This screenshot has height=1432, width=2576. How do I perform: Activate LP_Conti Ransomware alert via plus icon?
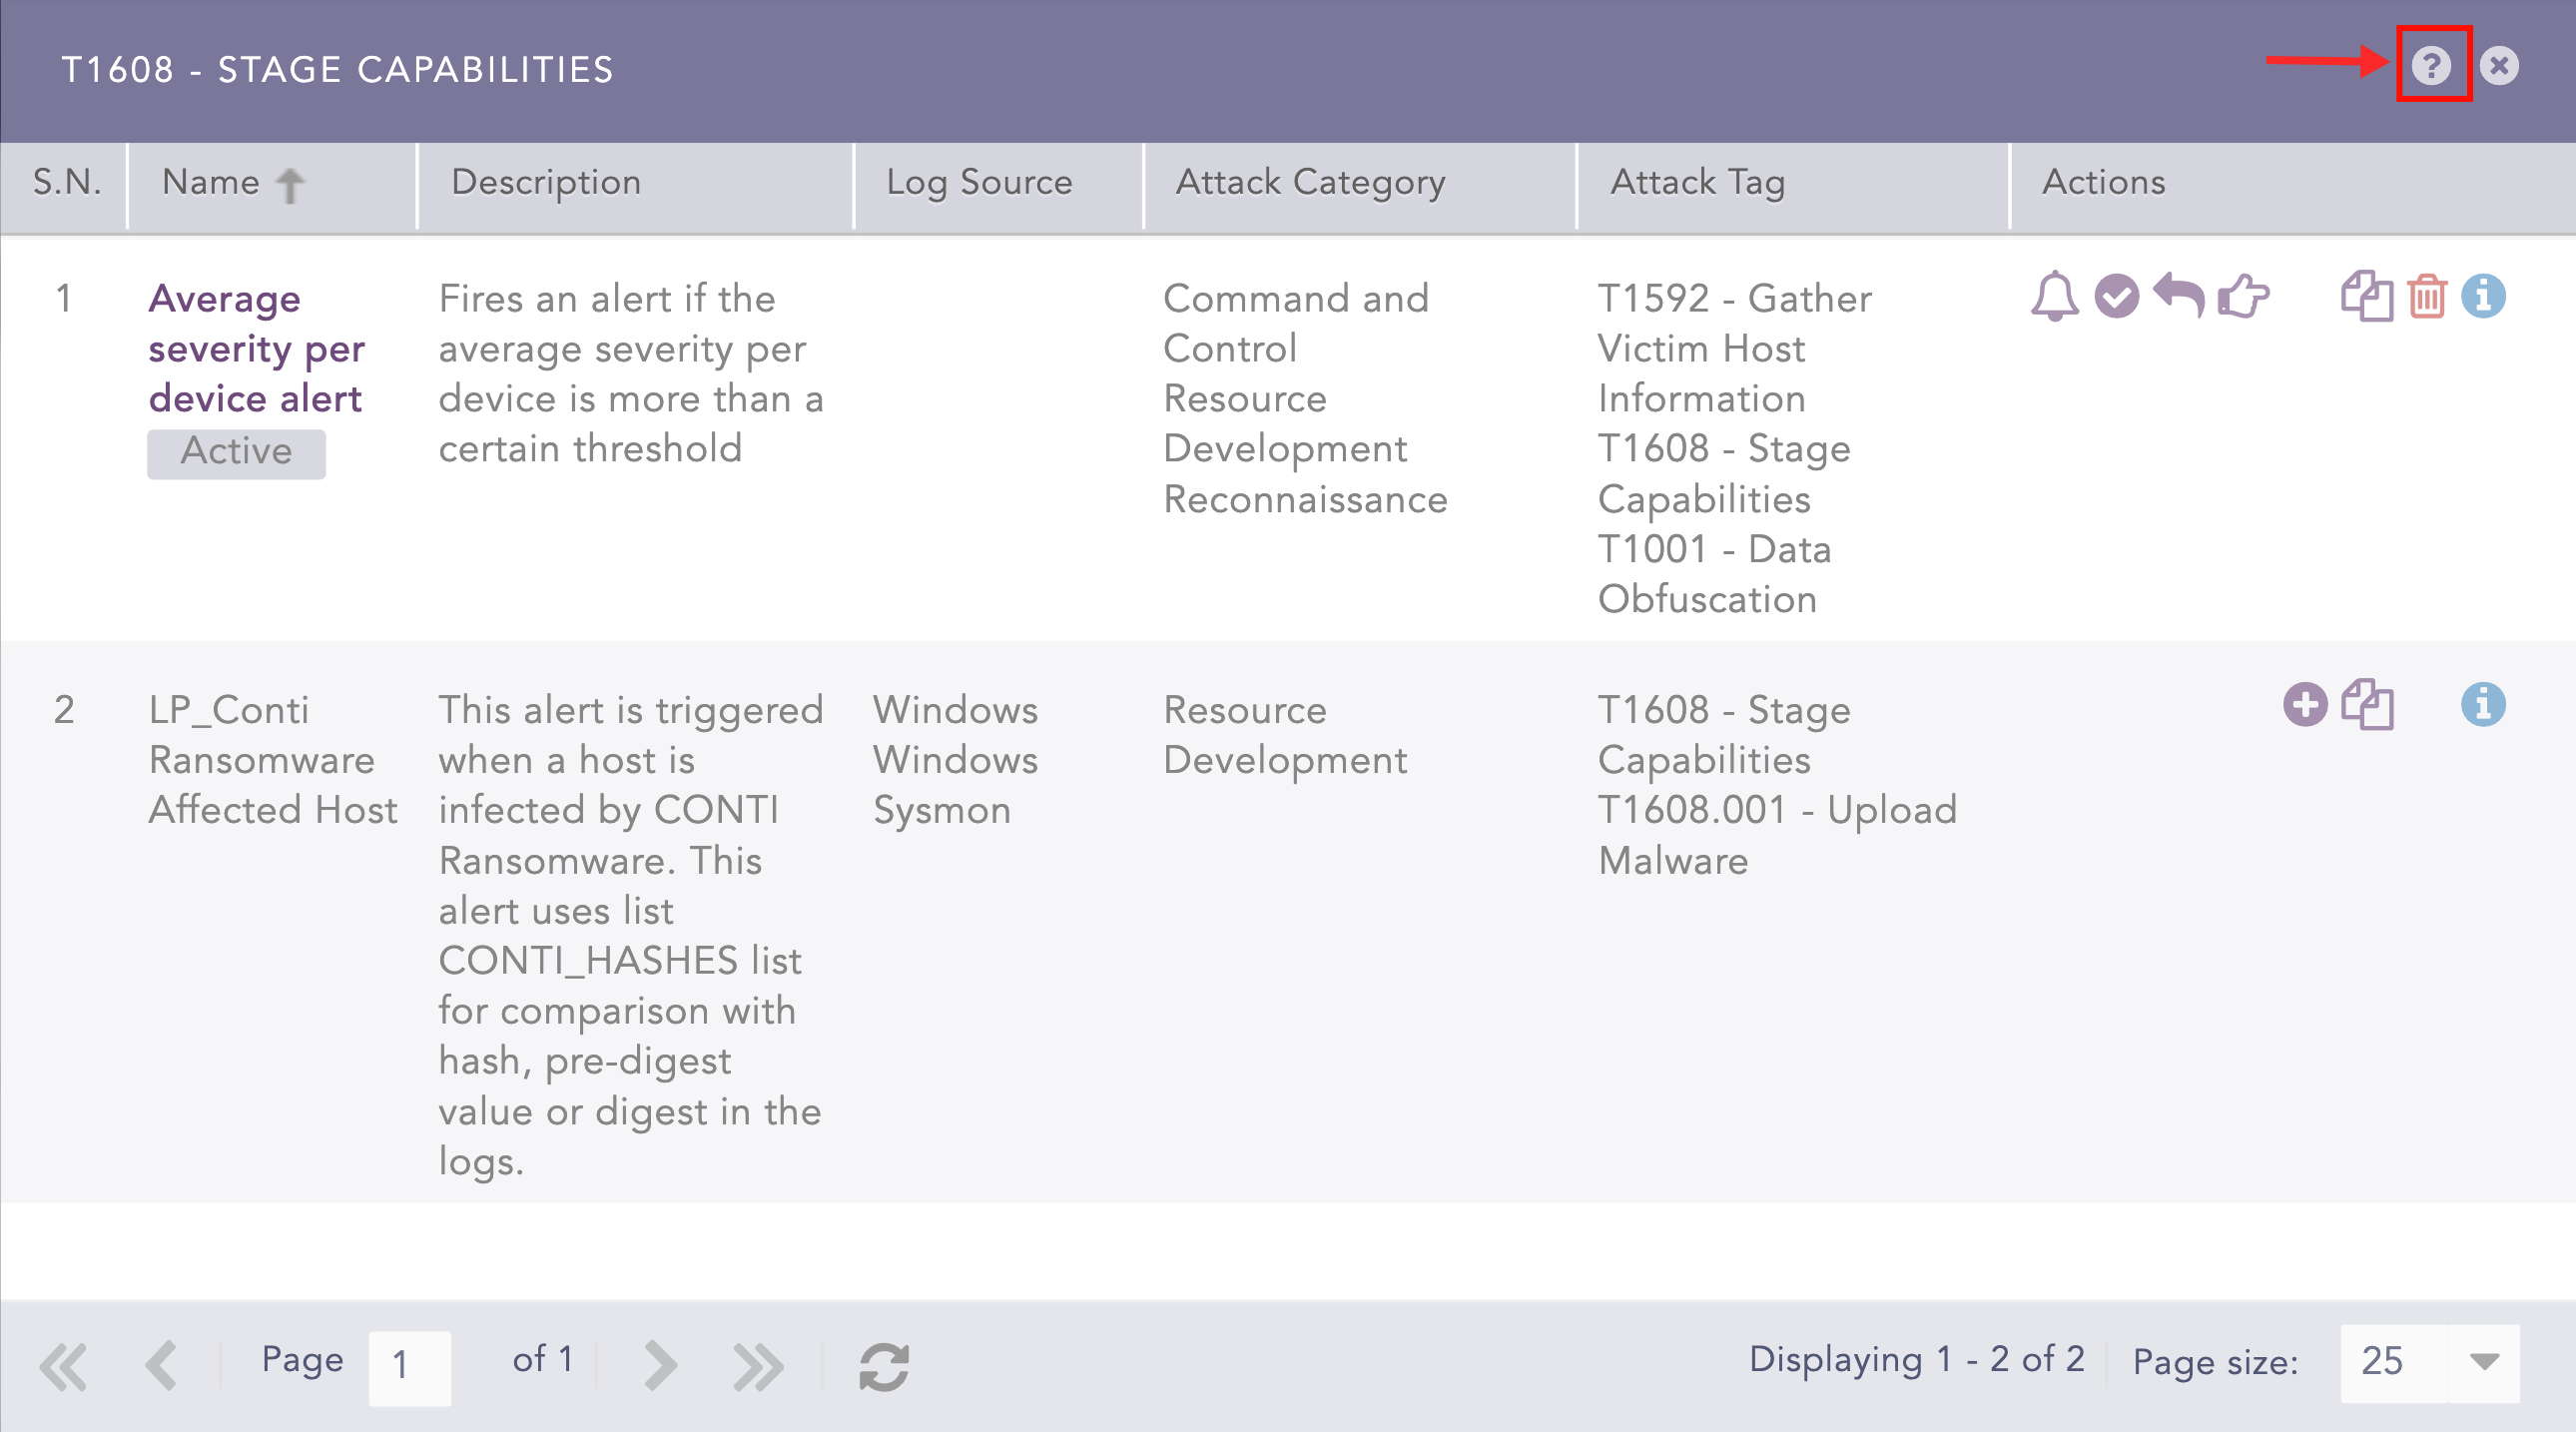tap(2306, 707)
